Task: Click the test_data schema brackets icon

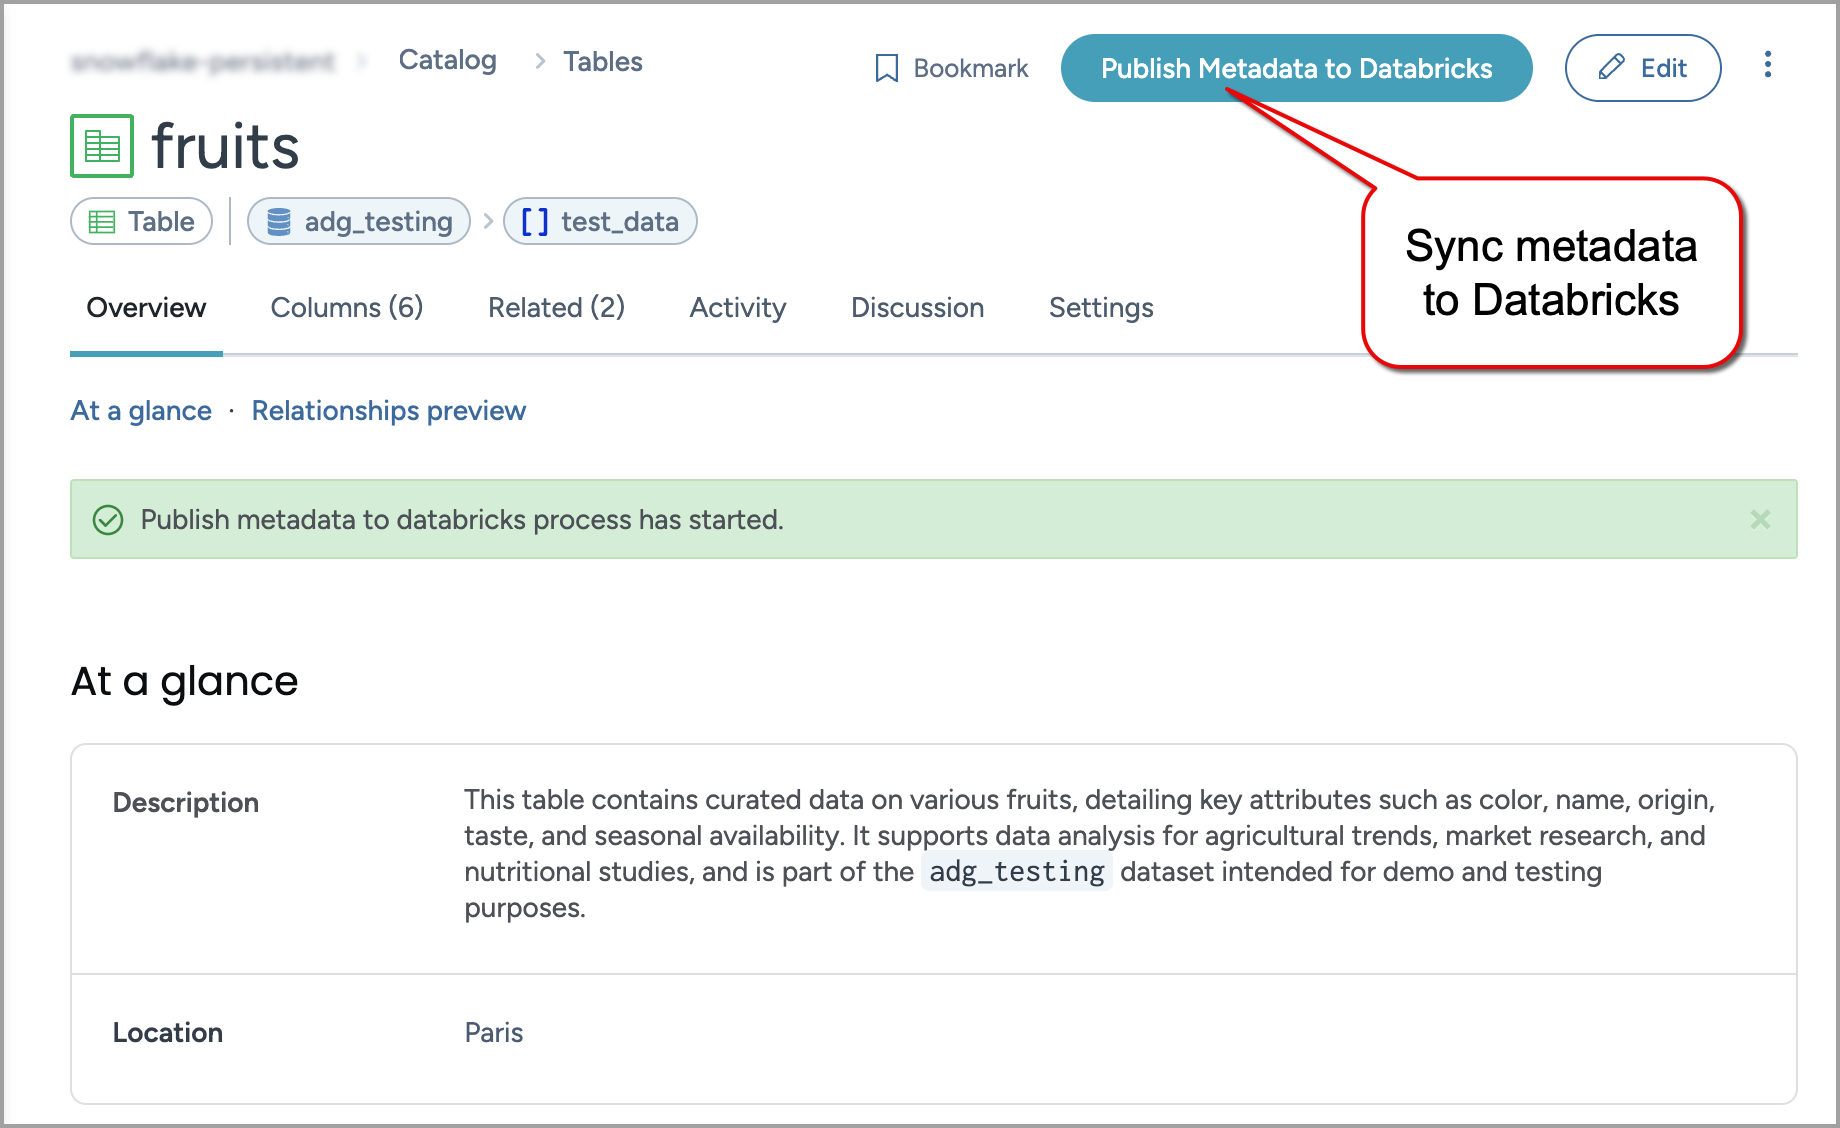Action: point(535,222)
